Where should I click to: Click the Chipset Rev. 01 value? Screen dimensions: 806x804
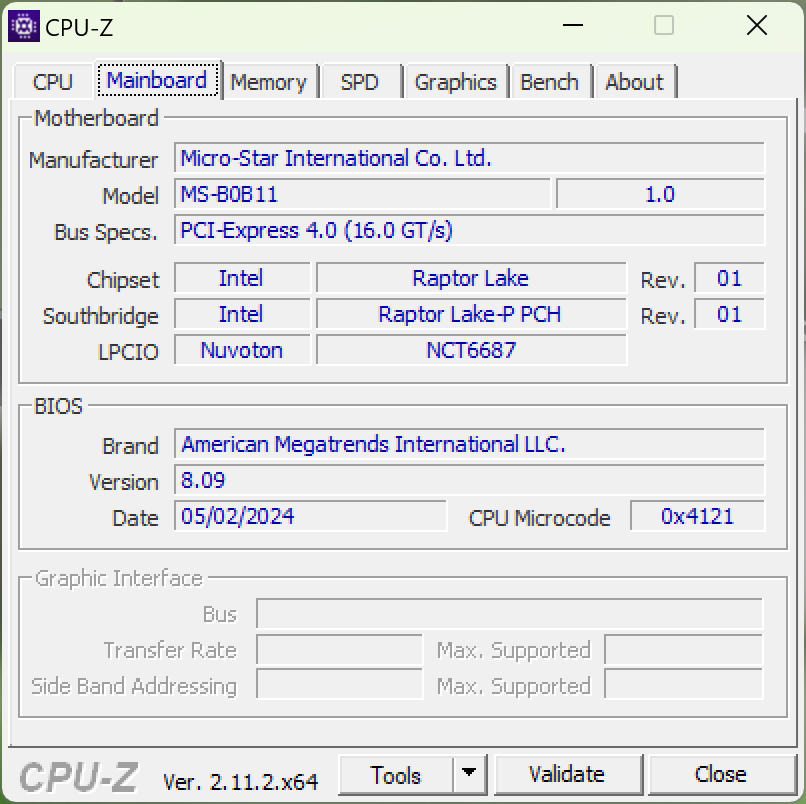[x=729, y=278]
